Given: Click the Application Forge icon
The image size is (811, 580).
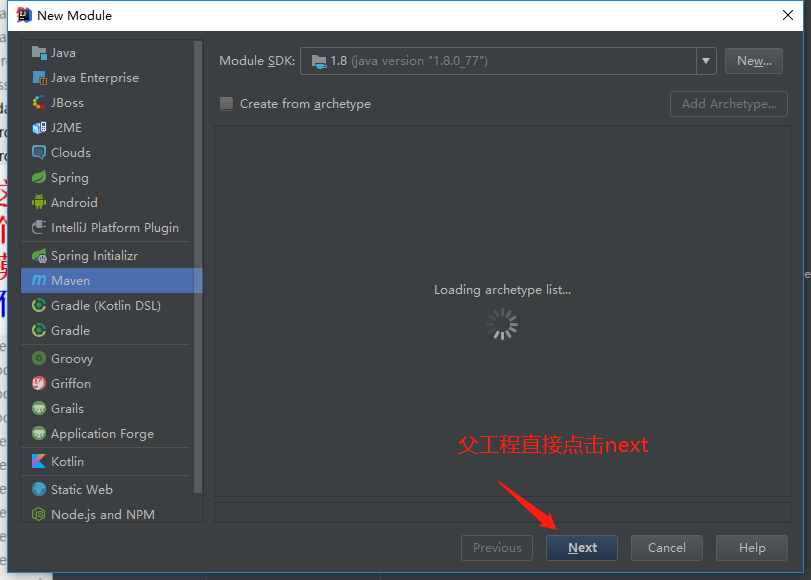Looking at the screenshot, I should tap(39, 433).
